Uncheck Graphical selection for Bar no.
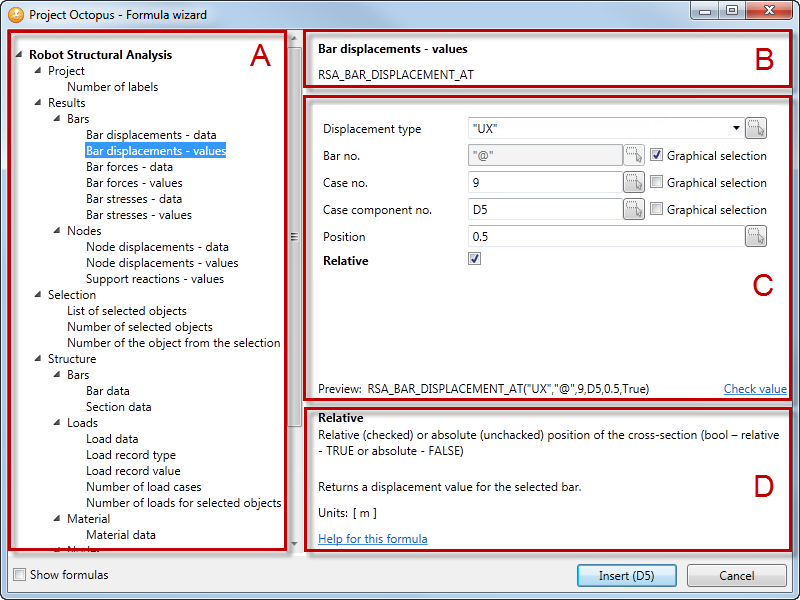Screen dimensions: 800x600 657,155
